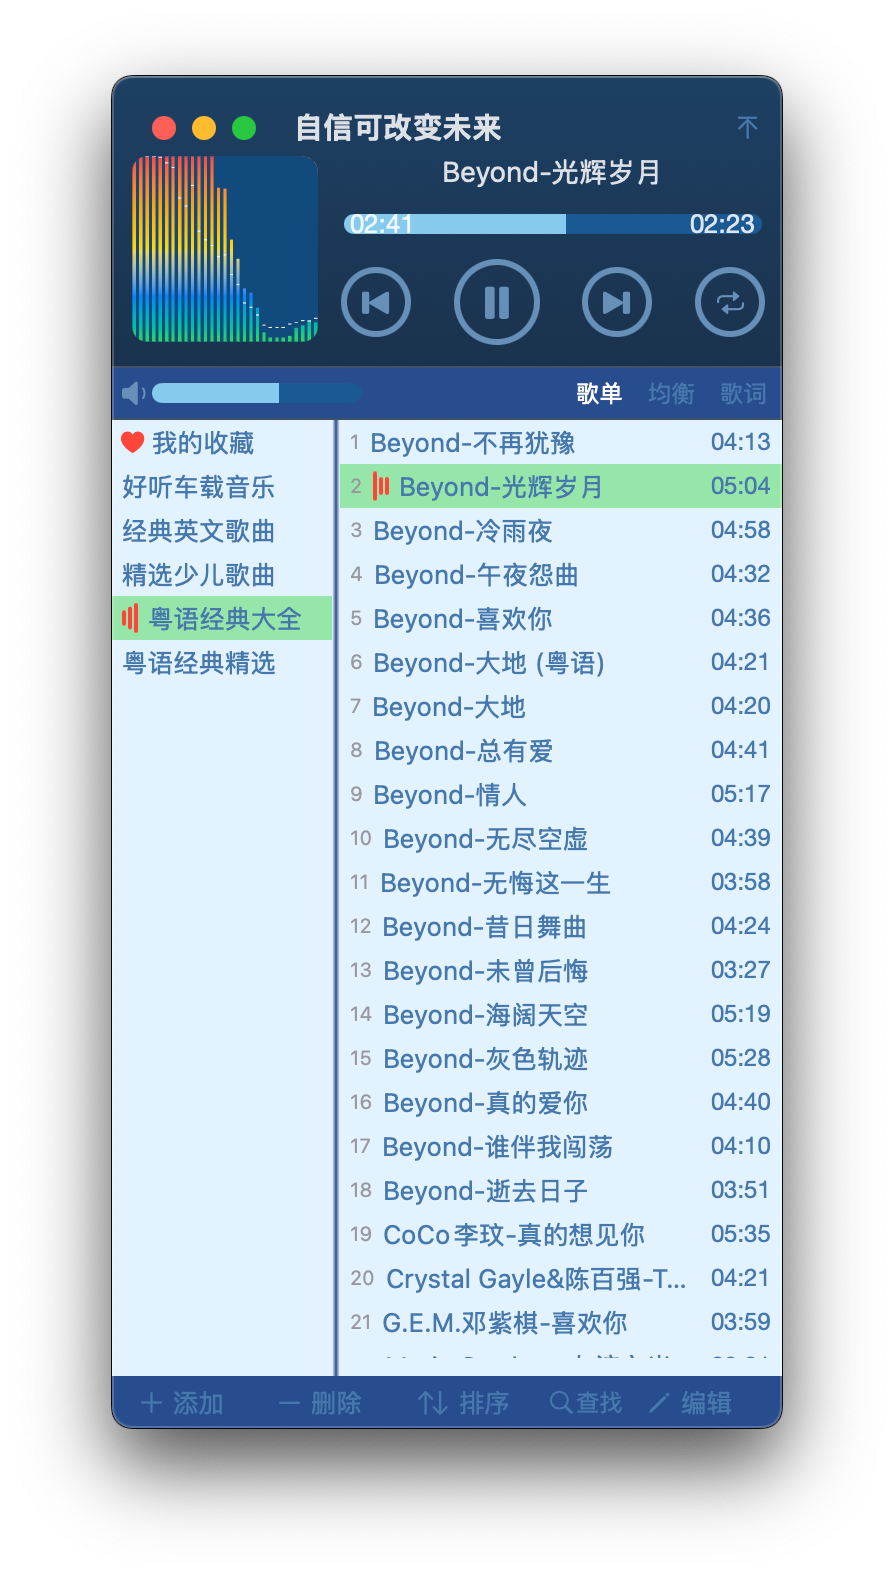Screen dimensions: 894x1576
Task: Select song Beyond-总有爱
Action: tap(560, 750)
